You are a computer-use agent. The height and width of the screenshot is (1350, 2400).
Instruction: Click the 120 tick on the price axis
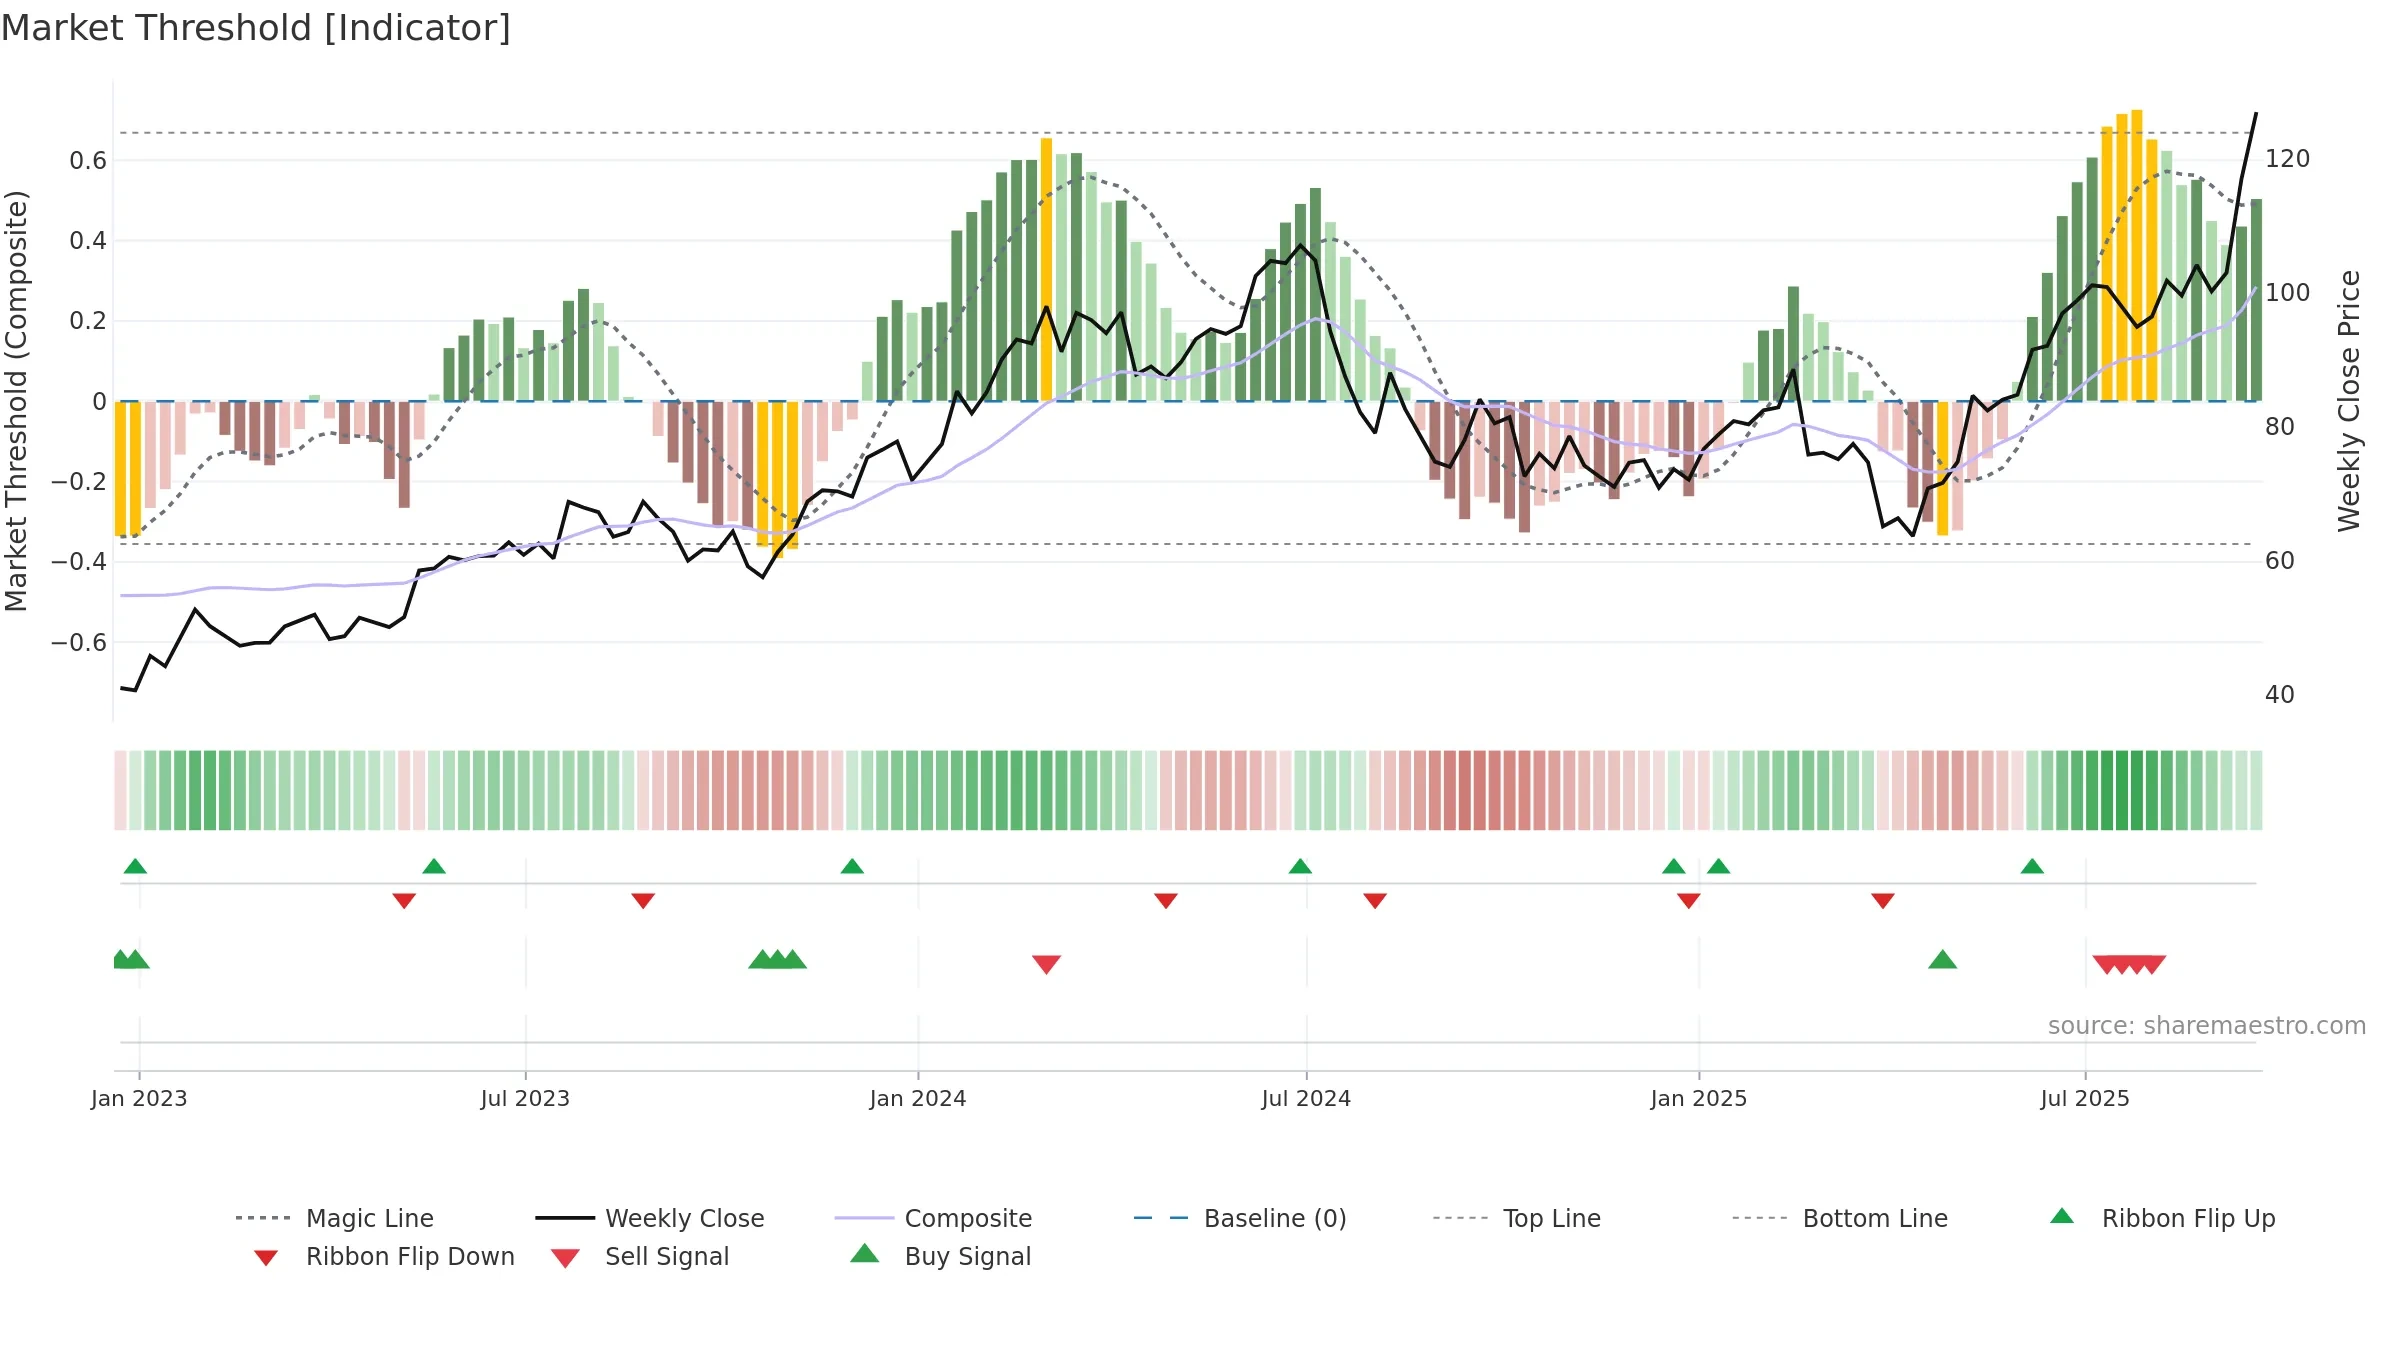point(2288,159)
